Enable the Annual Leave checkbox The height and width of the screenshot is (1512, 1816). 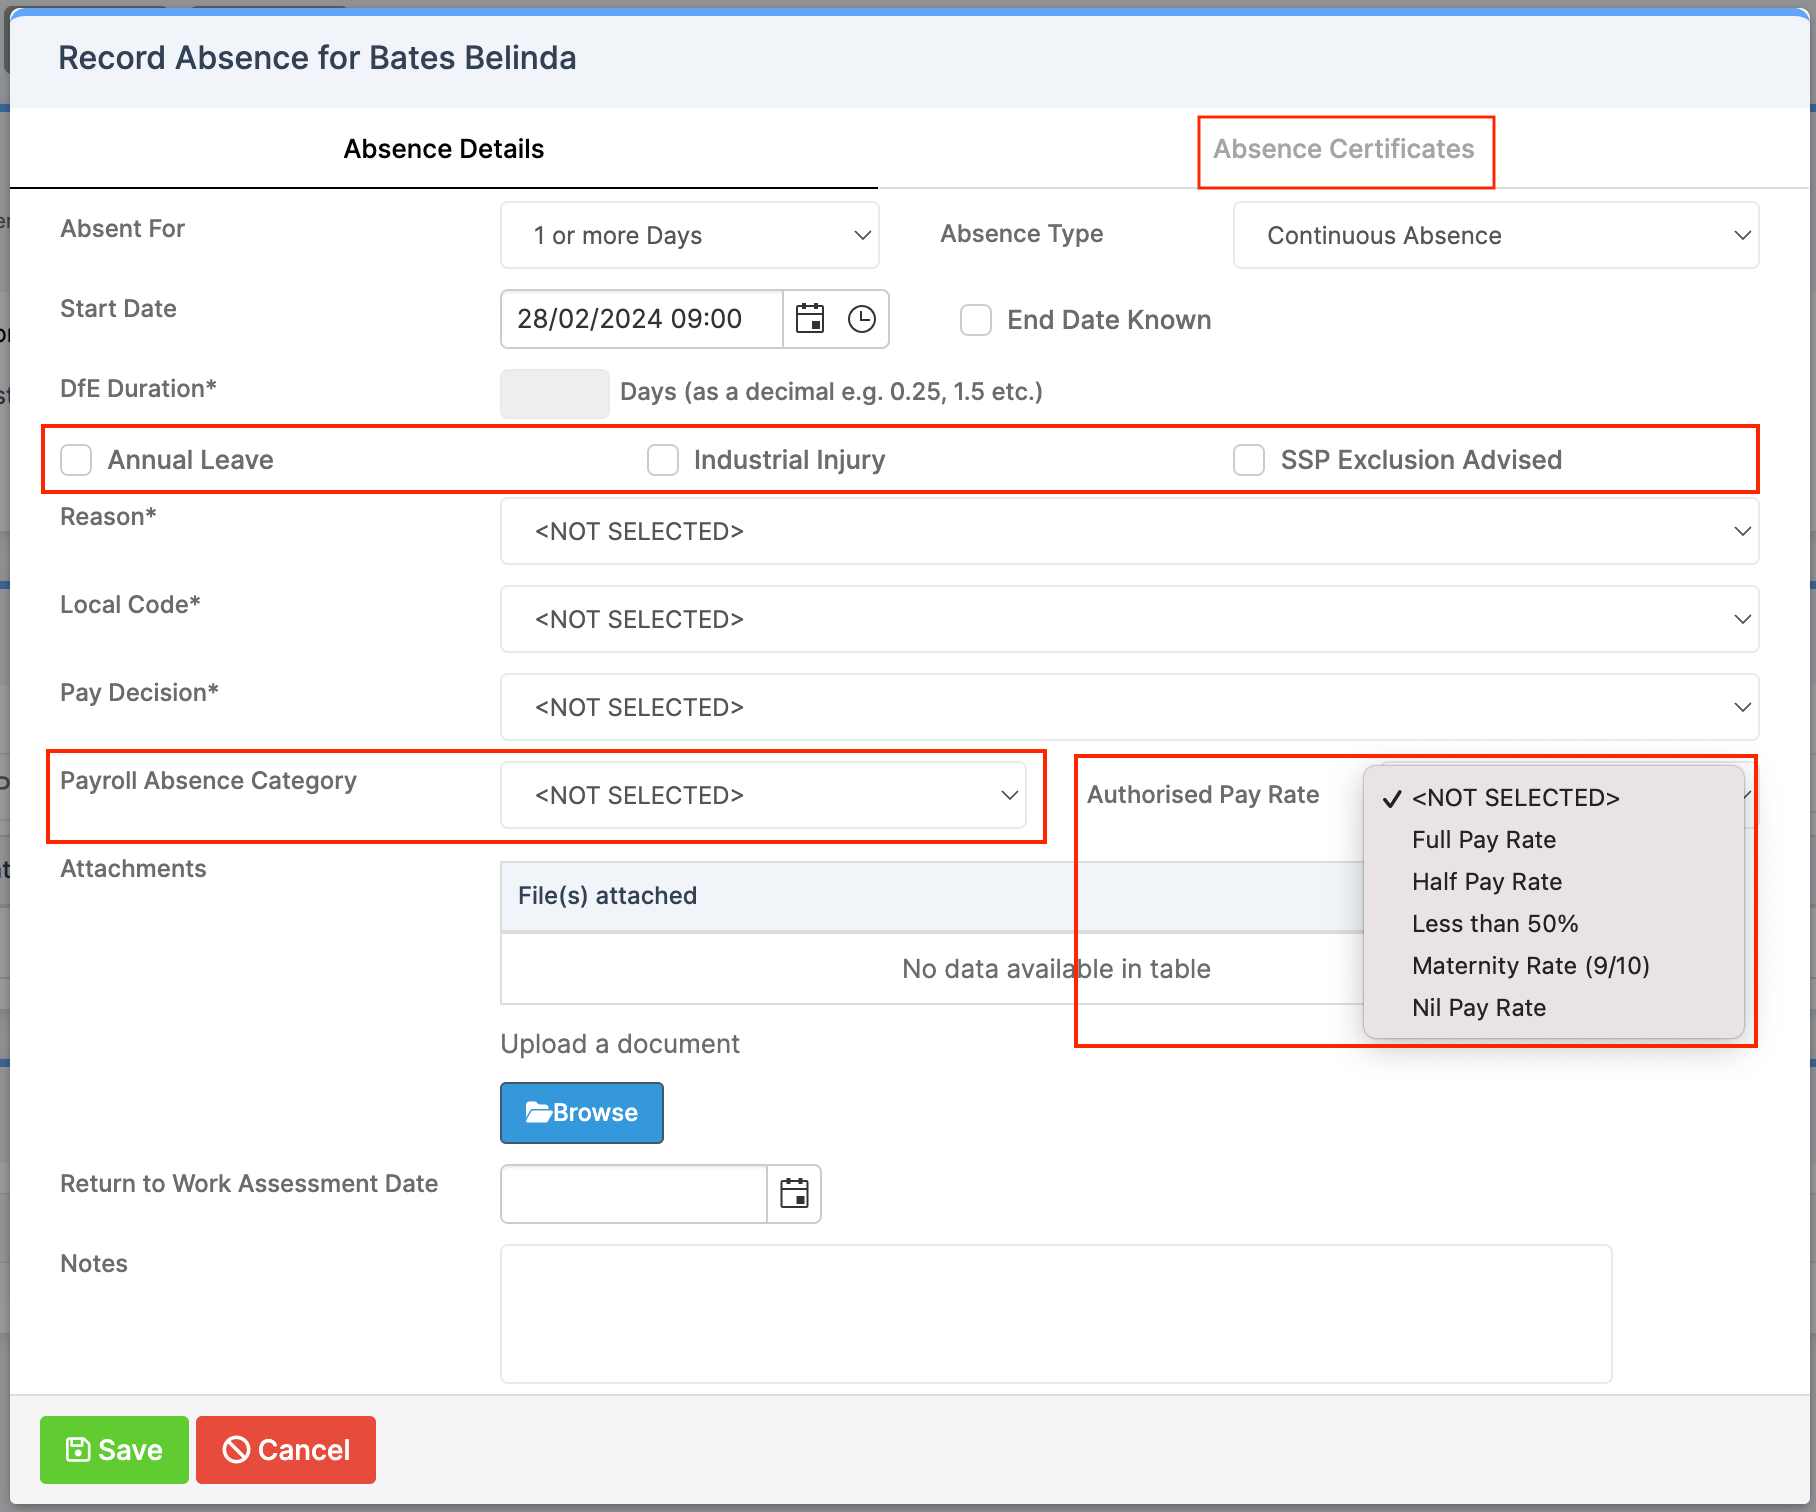point(76,459)
